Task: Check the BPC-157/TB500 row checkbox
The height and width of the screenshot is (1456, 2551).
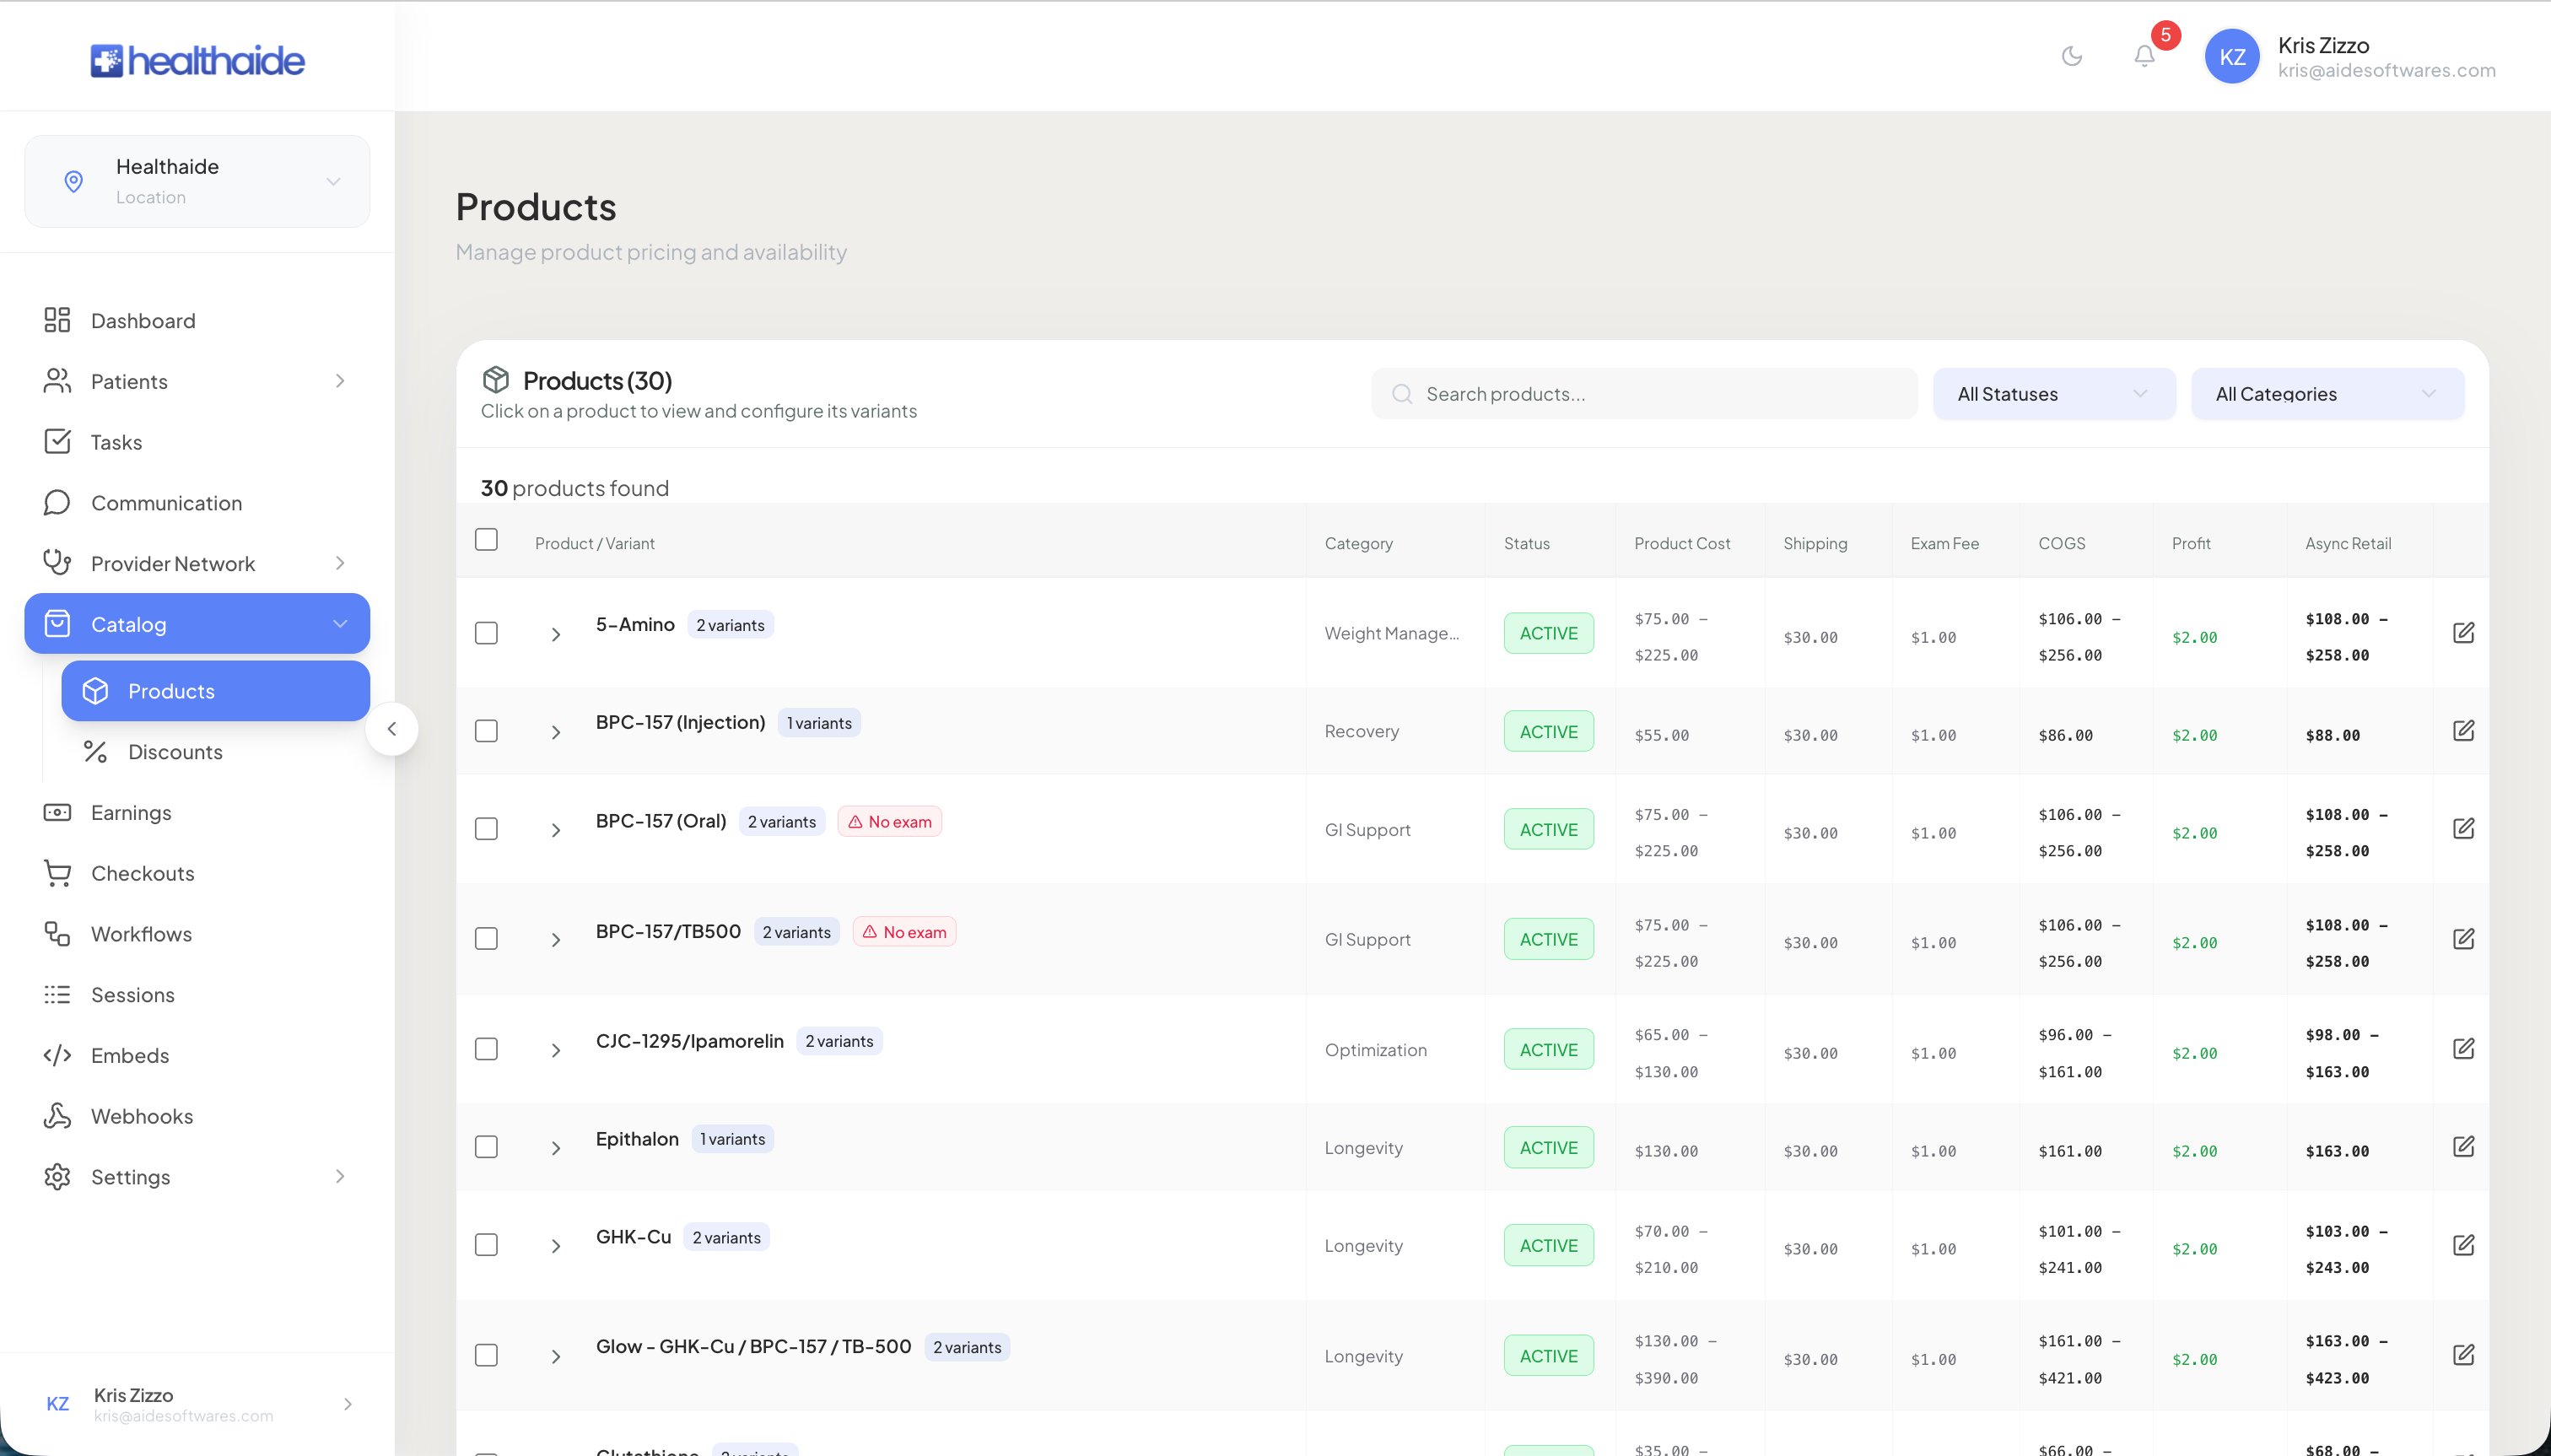Action: click(x=486, y=939)
